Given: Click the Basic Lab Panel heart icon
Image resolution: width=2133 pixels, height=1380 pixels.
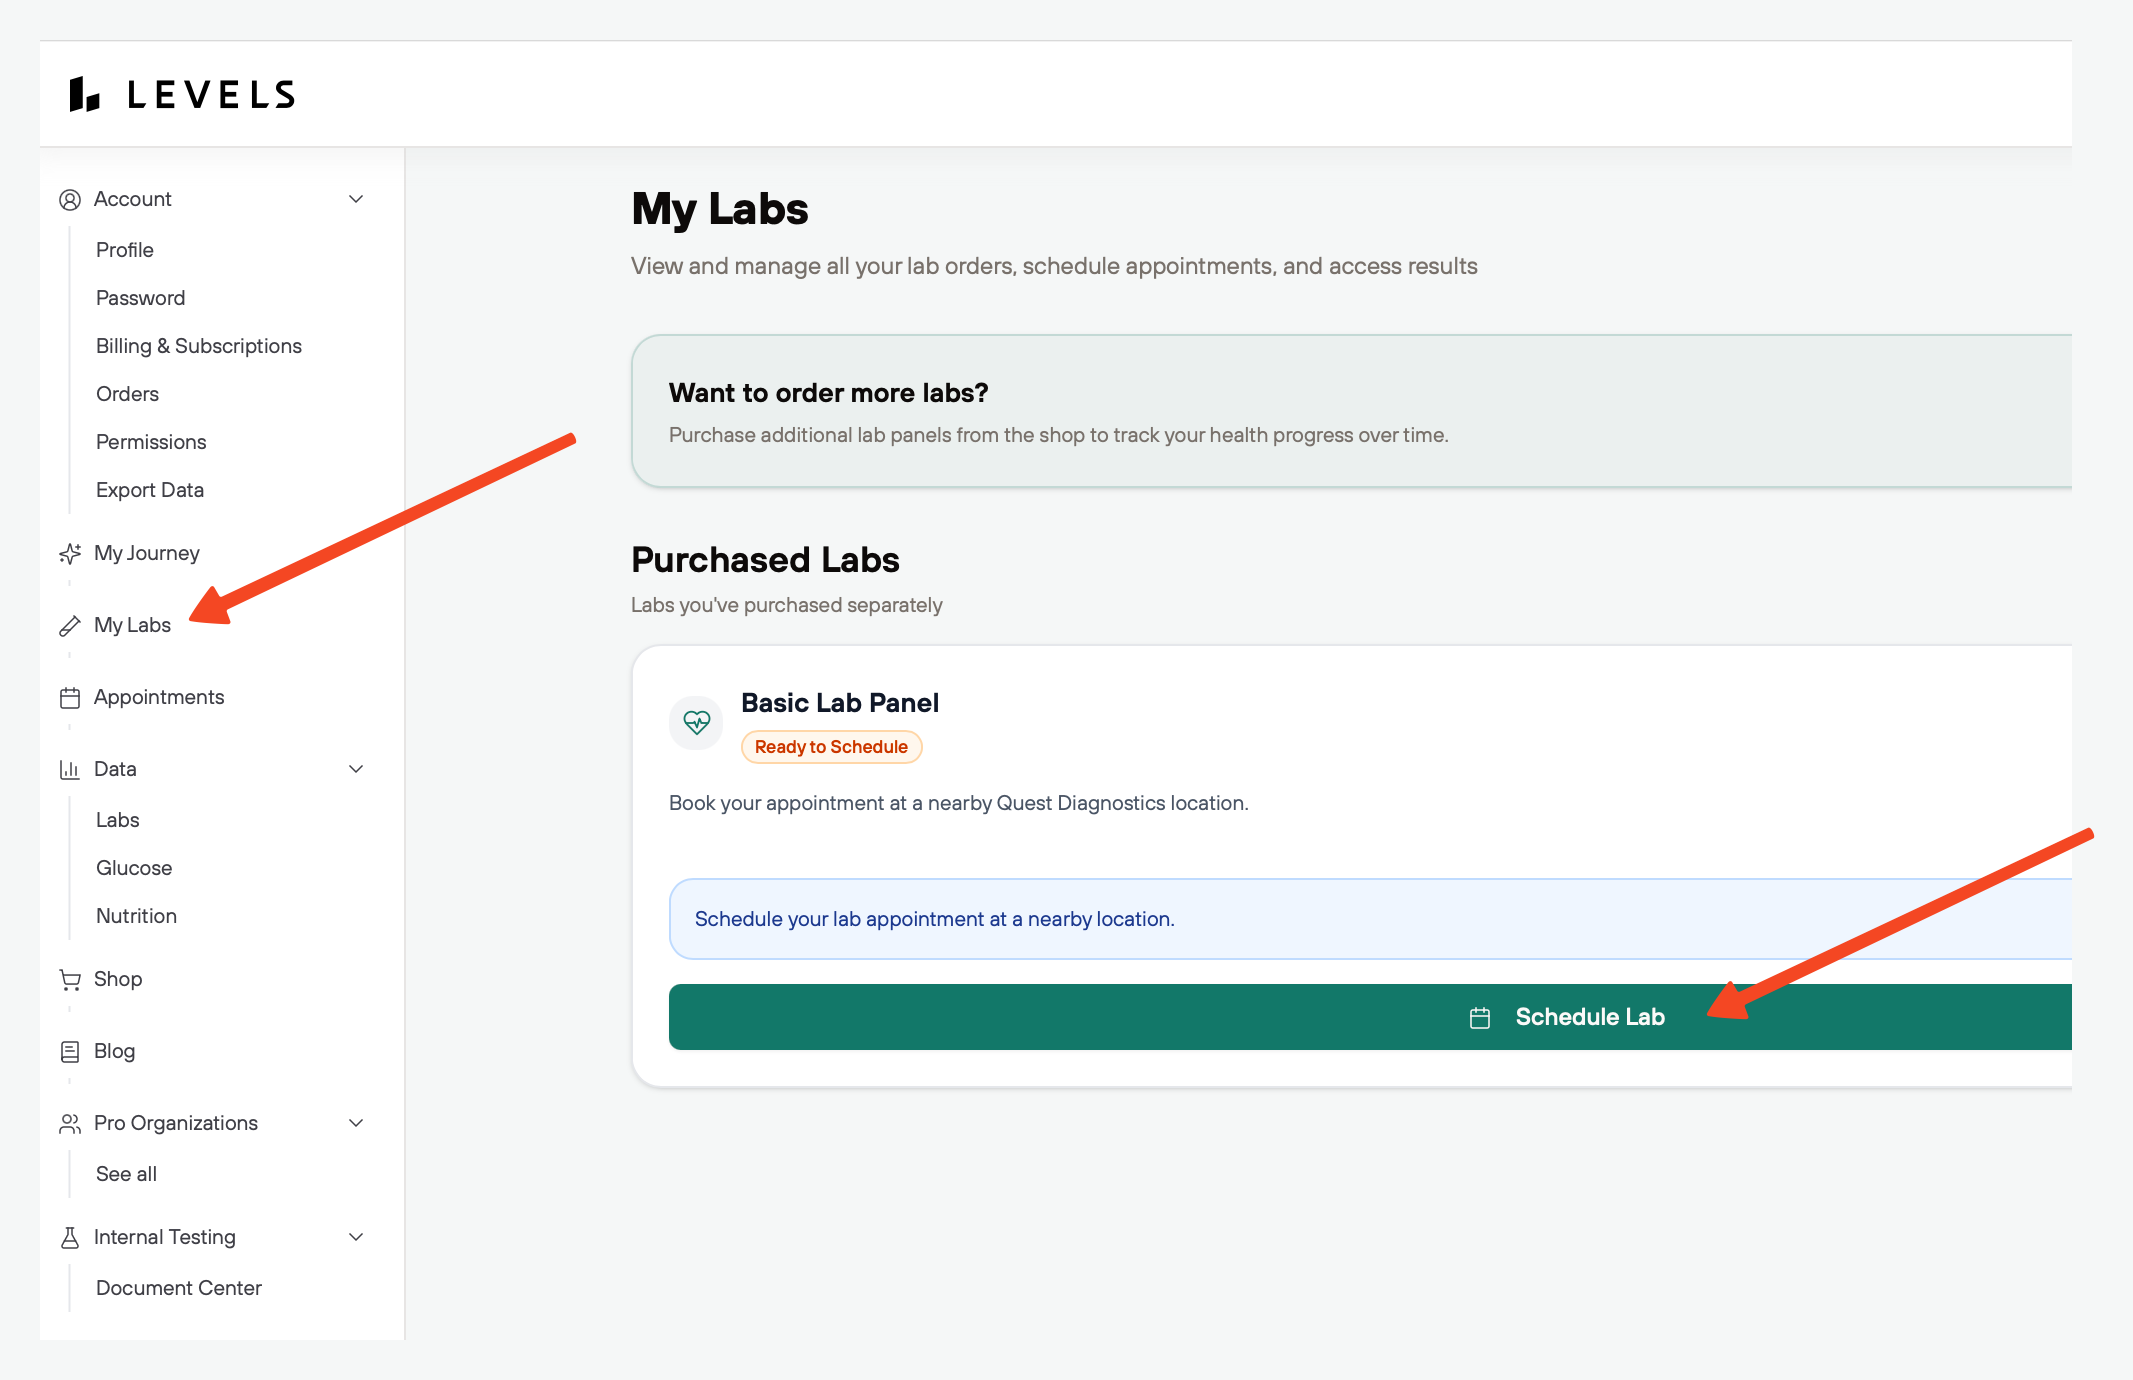Looking at the screenshot, I should [x=696, y=722].
